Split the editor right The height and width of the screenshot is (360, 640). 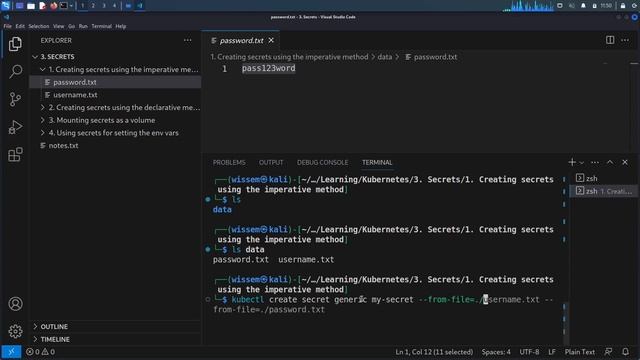[610, 40]
